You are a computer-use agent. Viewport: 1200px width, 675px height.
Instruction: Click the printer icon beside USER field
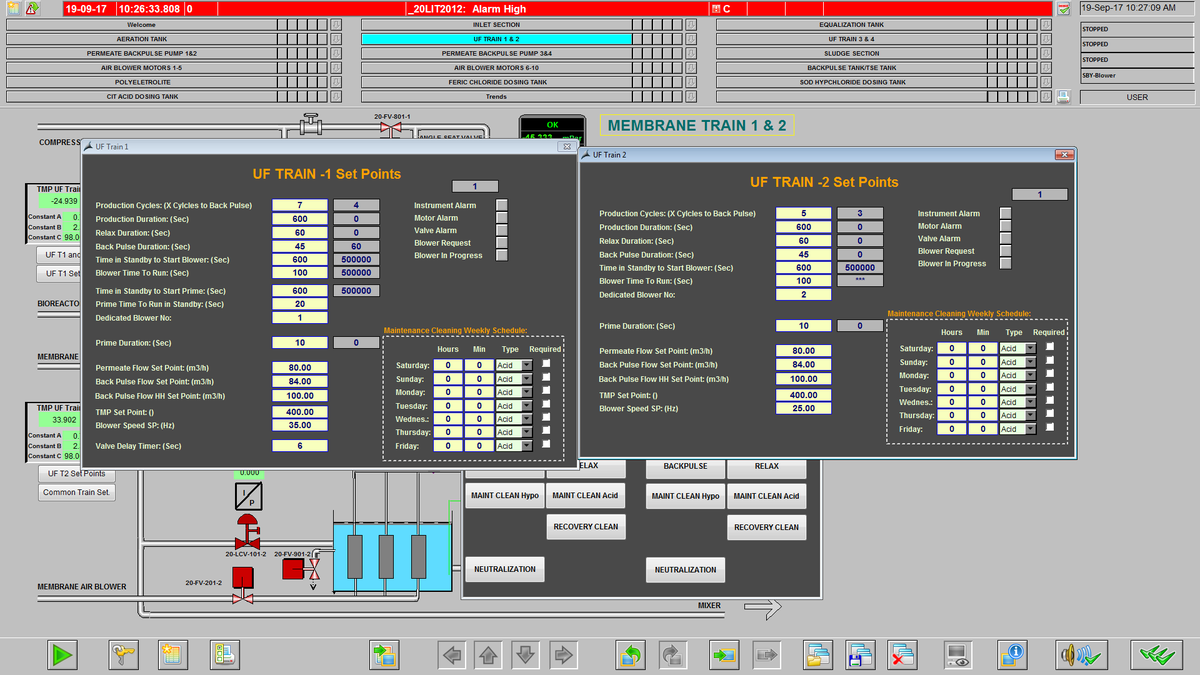click(x=1064, y=97)
